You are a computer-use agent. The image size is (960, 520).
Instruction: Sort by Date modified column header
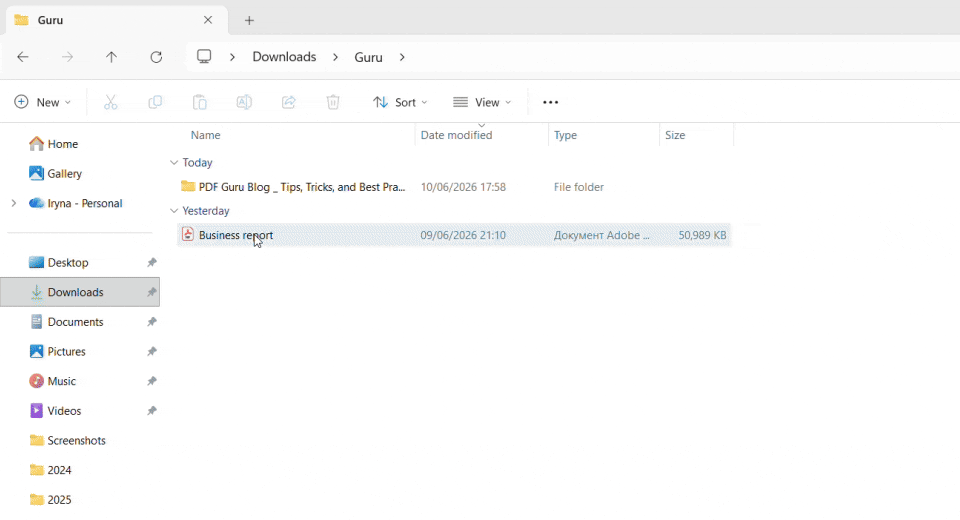coord(456,135)
